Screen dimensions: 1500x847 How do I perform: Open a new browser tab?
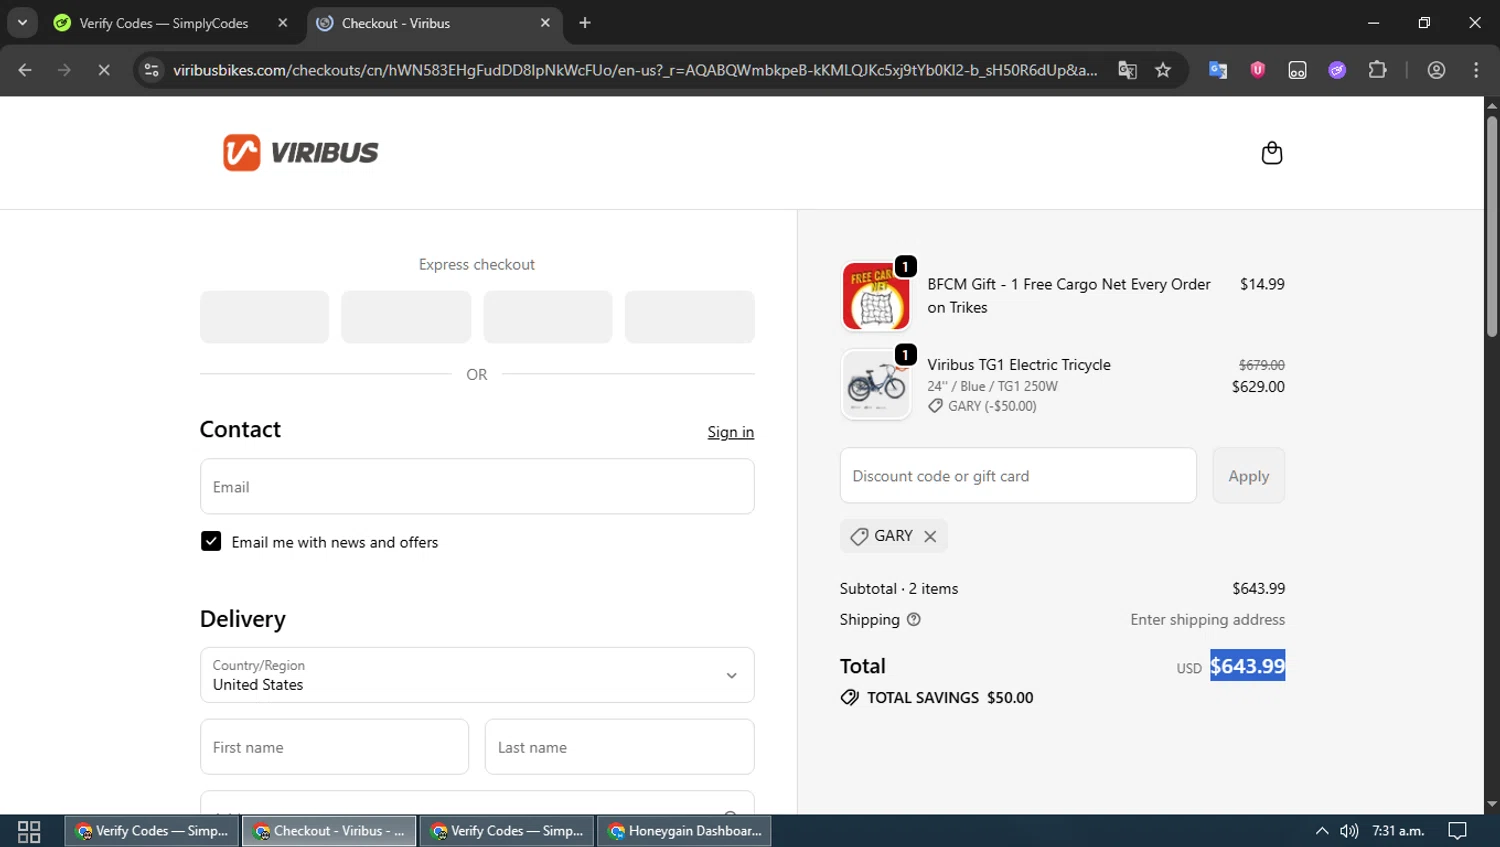(585, 23)
